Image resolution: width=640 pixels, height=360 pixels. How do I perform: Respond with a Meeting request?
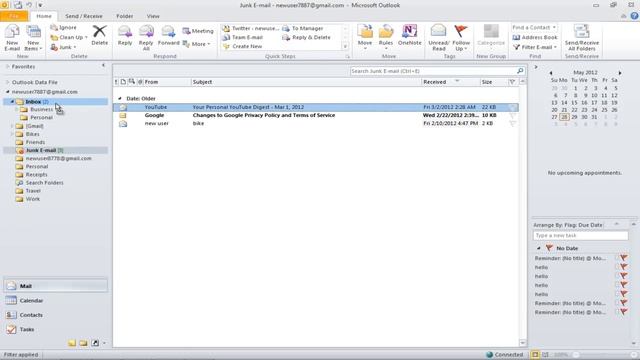(198, 31)
